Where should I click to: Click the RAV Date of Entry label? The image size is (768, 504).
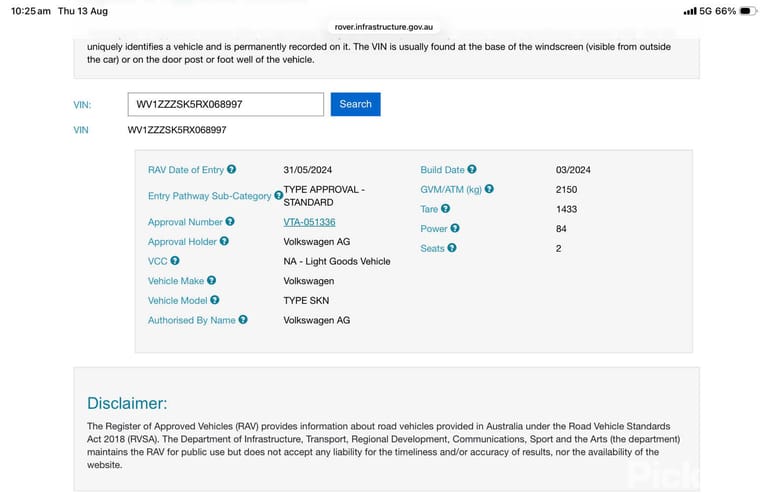tap(186, 170)
